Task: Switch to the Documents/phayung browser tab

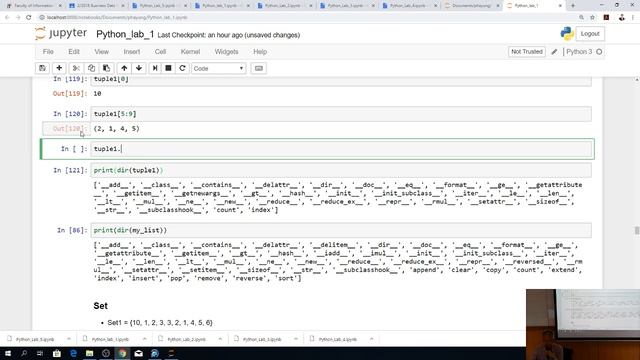Action: (x=471, y=6)
